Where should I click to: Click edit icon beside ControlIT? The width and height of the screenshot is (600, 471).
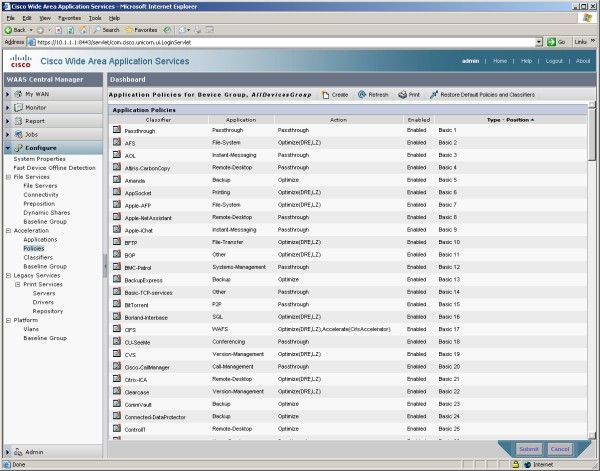coord(117,428)
